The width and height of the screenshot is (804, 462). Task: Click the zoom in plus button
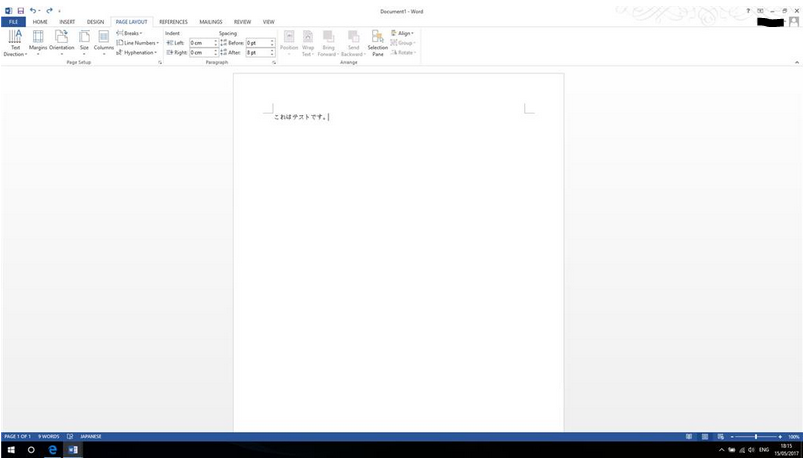pos(780,436)
